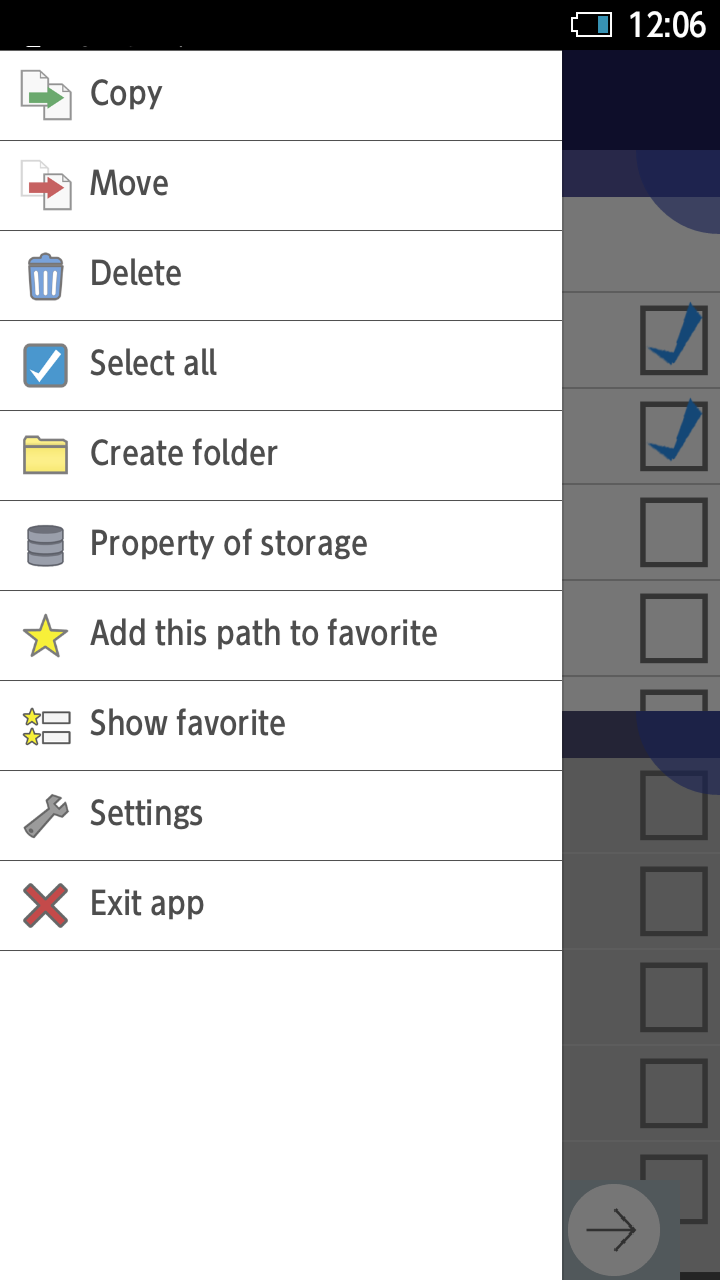Uncheck the first checked file checkbox

pyautogui.click(x=673, y=341)
